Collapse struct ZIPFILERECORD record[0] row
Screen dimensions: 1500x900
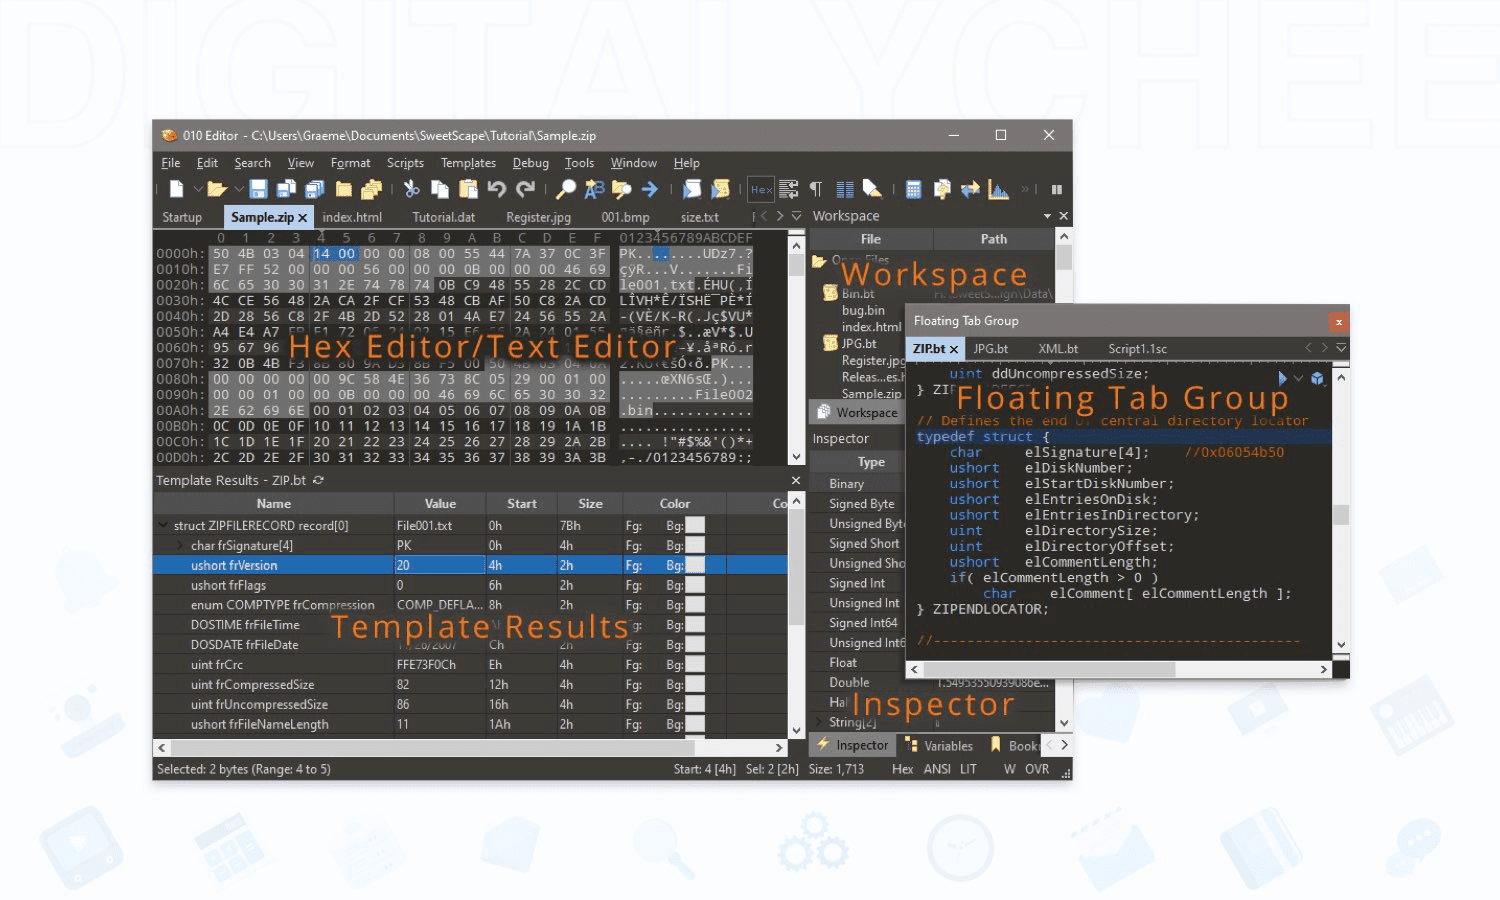click(x=163, y=525)
